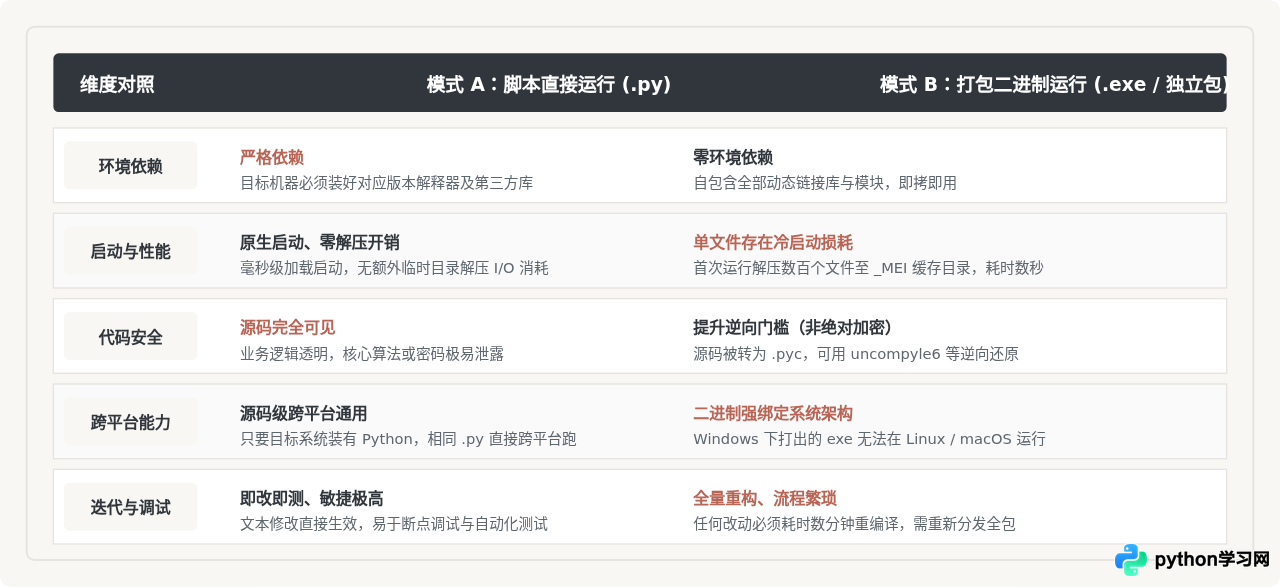Select the '零环境依赖' heading
The image size is (1280, 587).
(733, 157)
